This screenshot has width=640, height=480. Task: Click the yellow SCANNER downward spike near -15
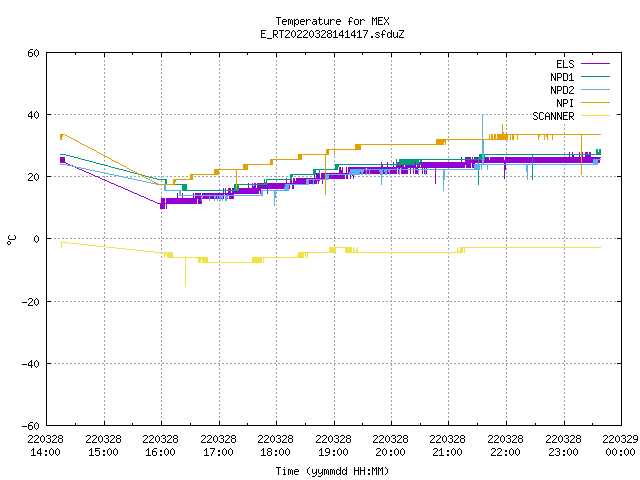[186, 272]
